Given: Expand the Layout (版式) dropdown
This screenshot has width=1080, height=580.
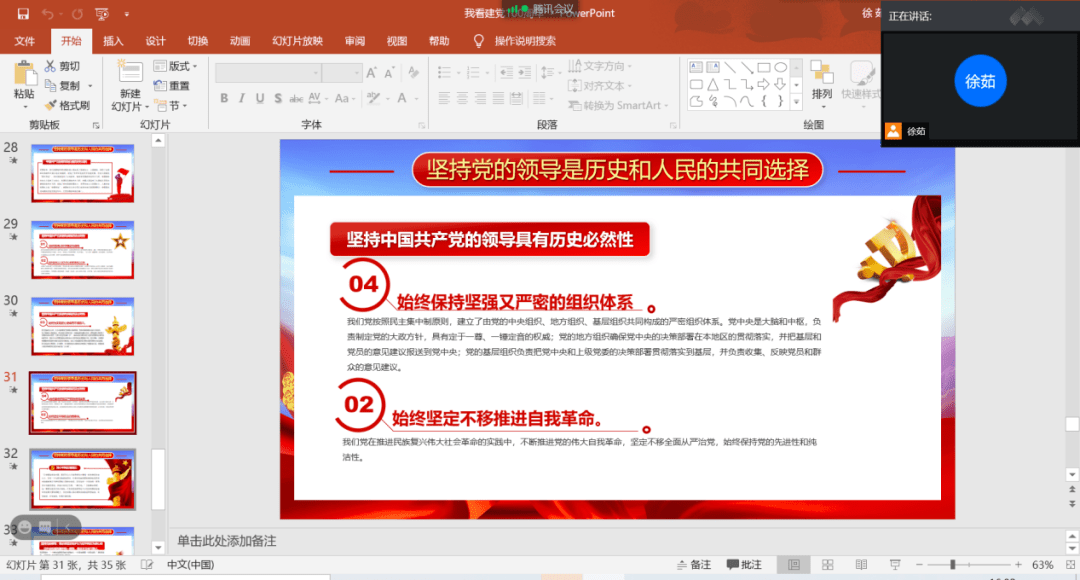Looking at the screenshot, I should click(176, 66).
